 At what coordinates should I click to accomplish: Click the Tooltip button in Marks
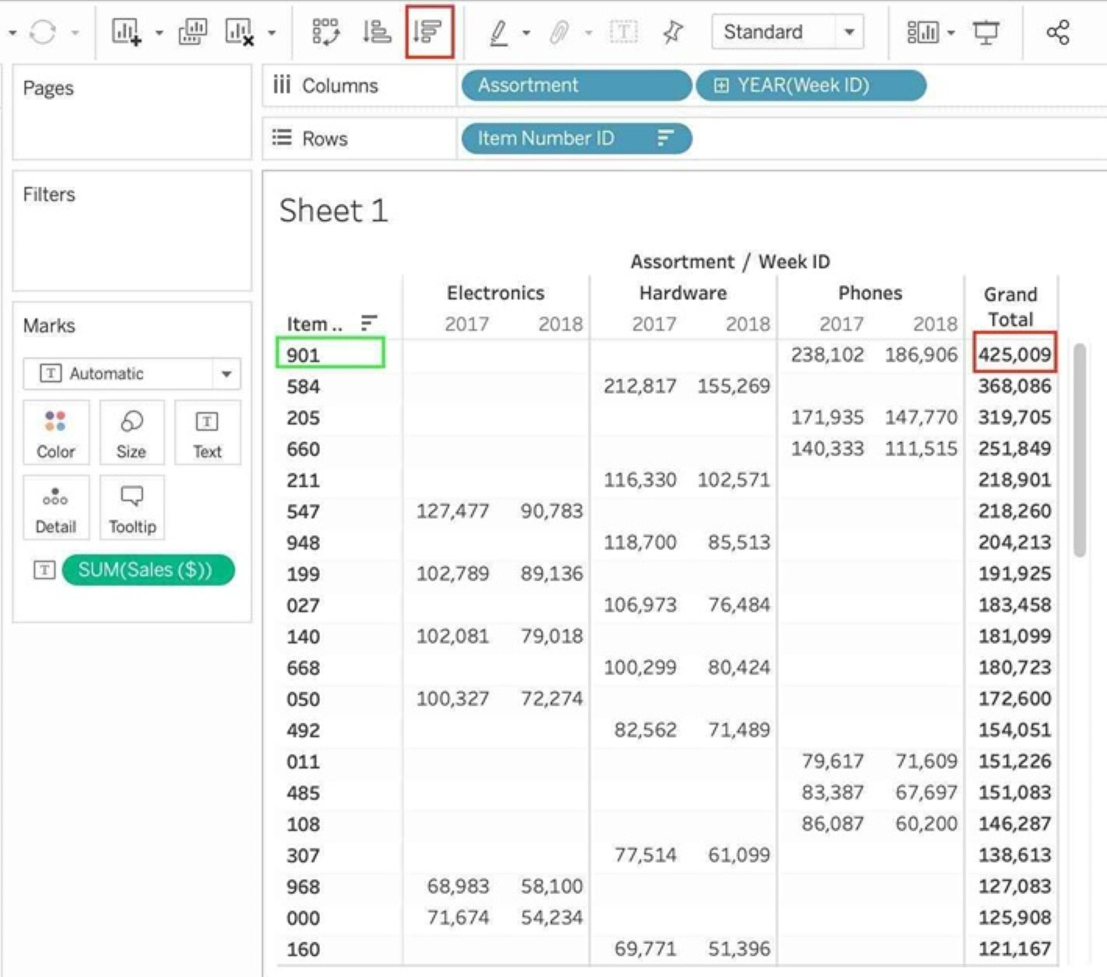tap(132, 508)
